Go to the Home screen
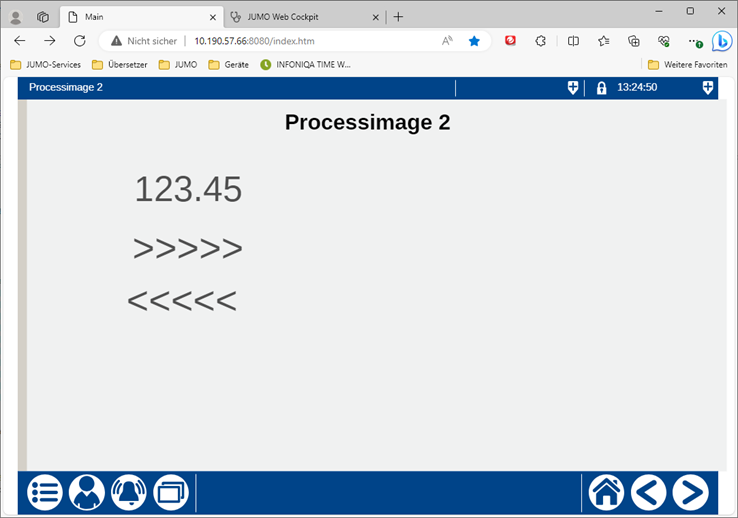 click(606, 492)
